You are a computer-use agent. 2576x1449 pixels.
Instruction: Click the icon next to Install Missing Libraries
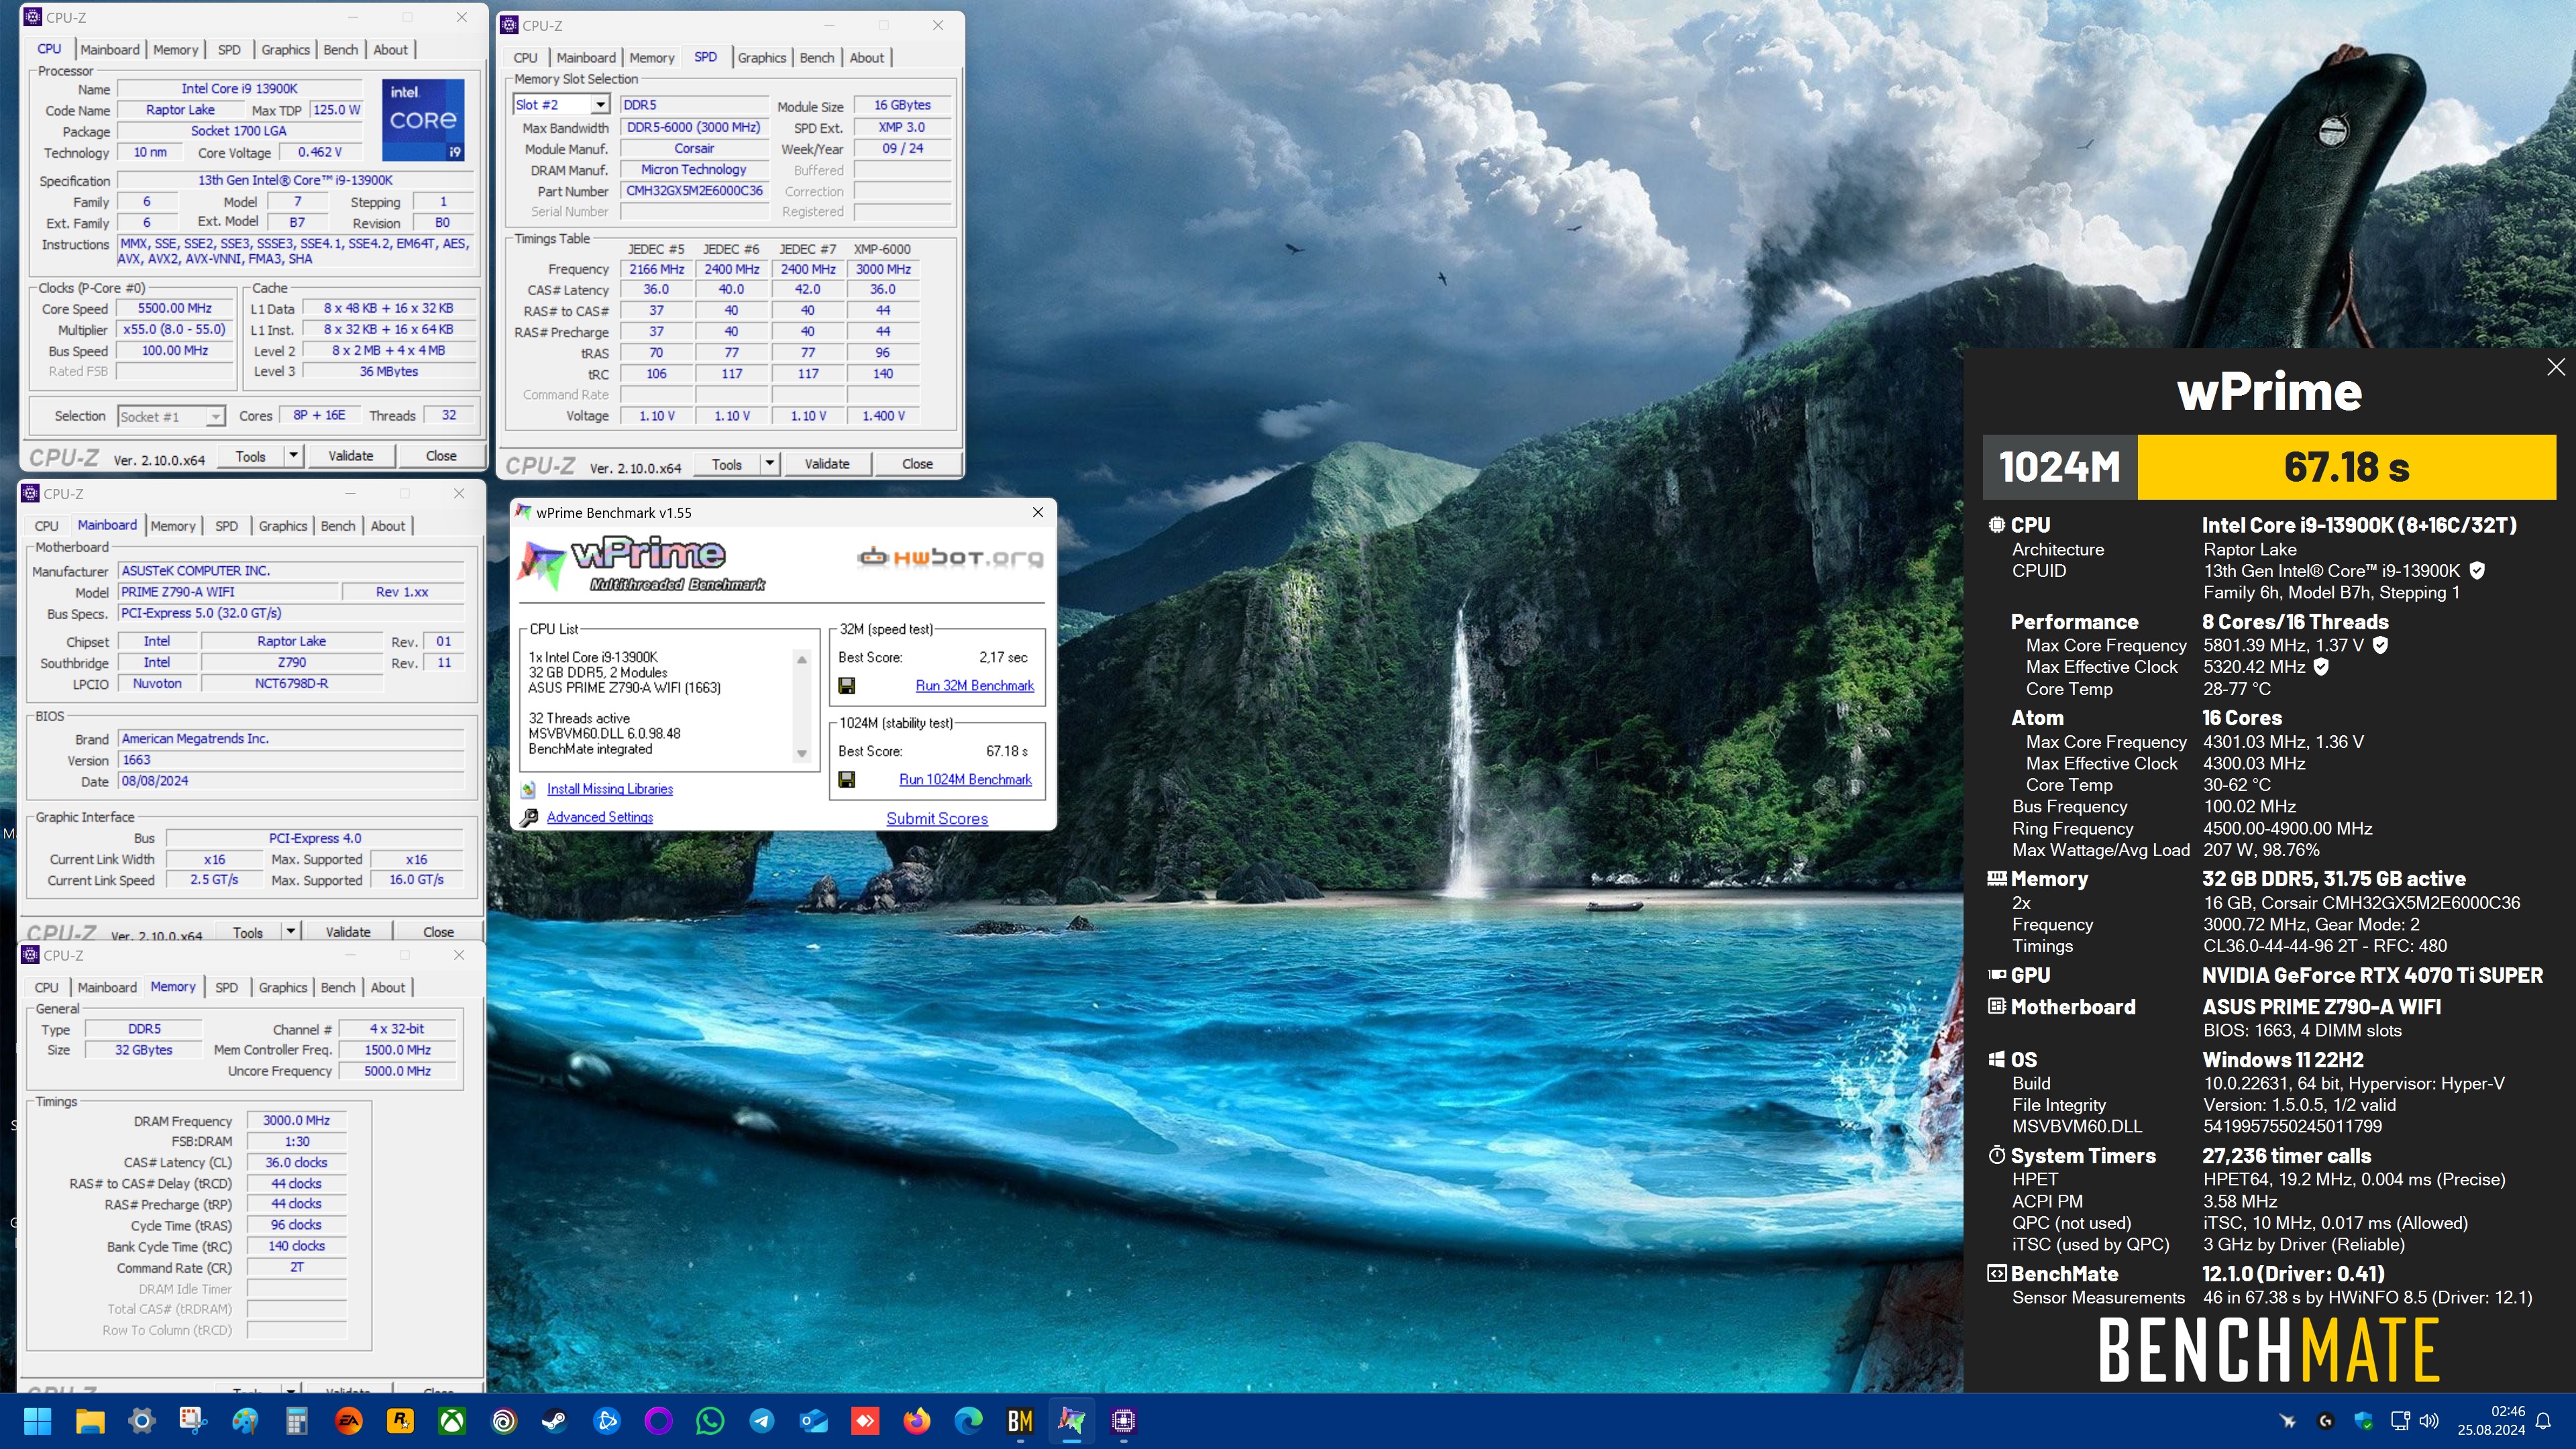pos(528,789)
